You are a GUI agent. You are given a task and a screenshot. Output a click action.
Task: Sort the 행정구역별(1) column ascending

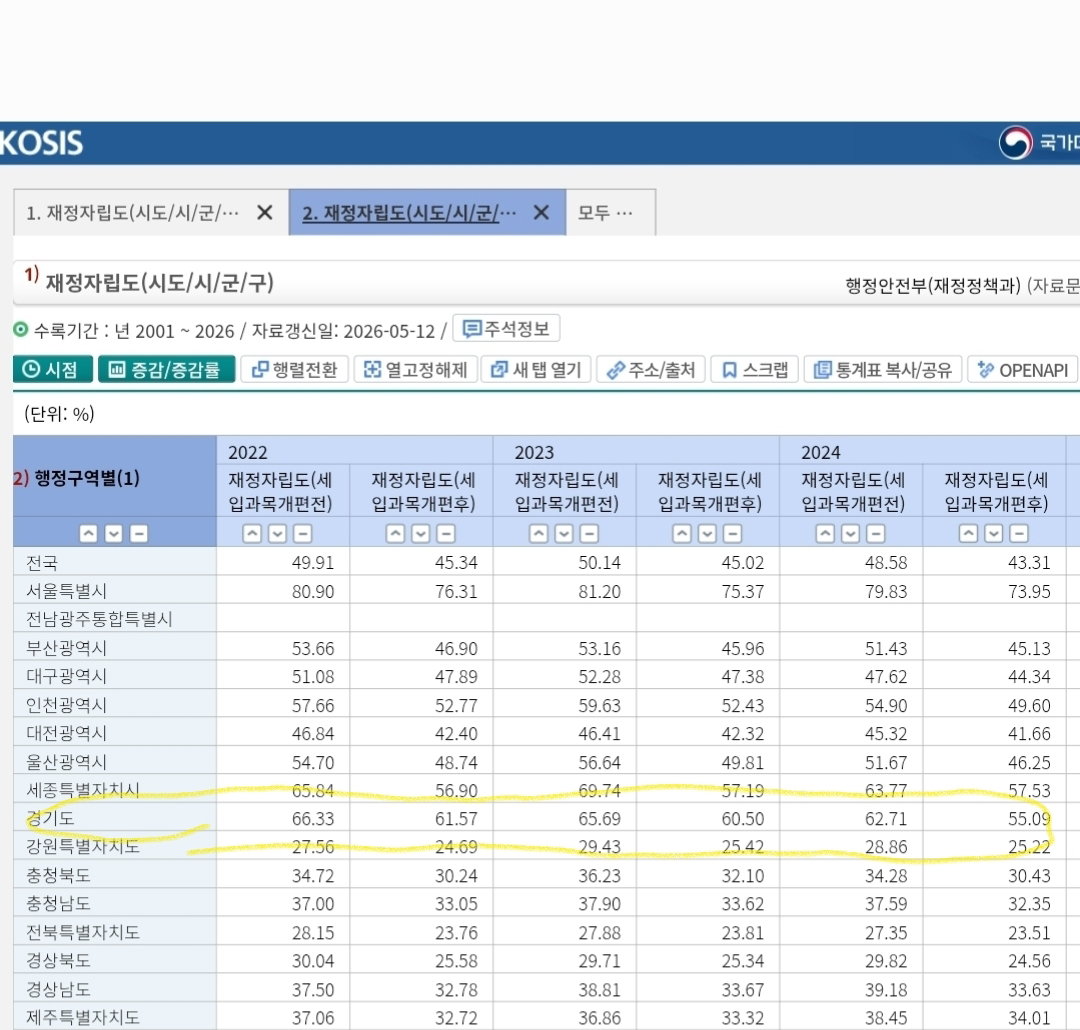[88, 533]
